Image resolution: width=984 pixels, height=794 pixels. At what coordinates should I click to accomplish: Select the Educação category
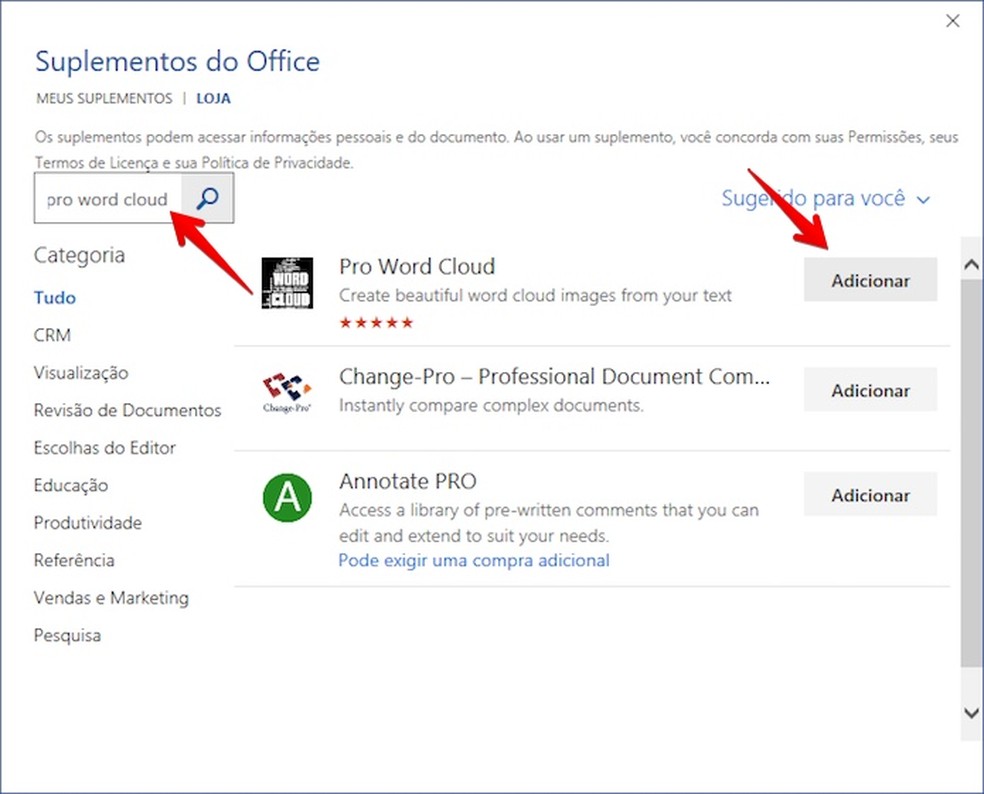[70, 485]
